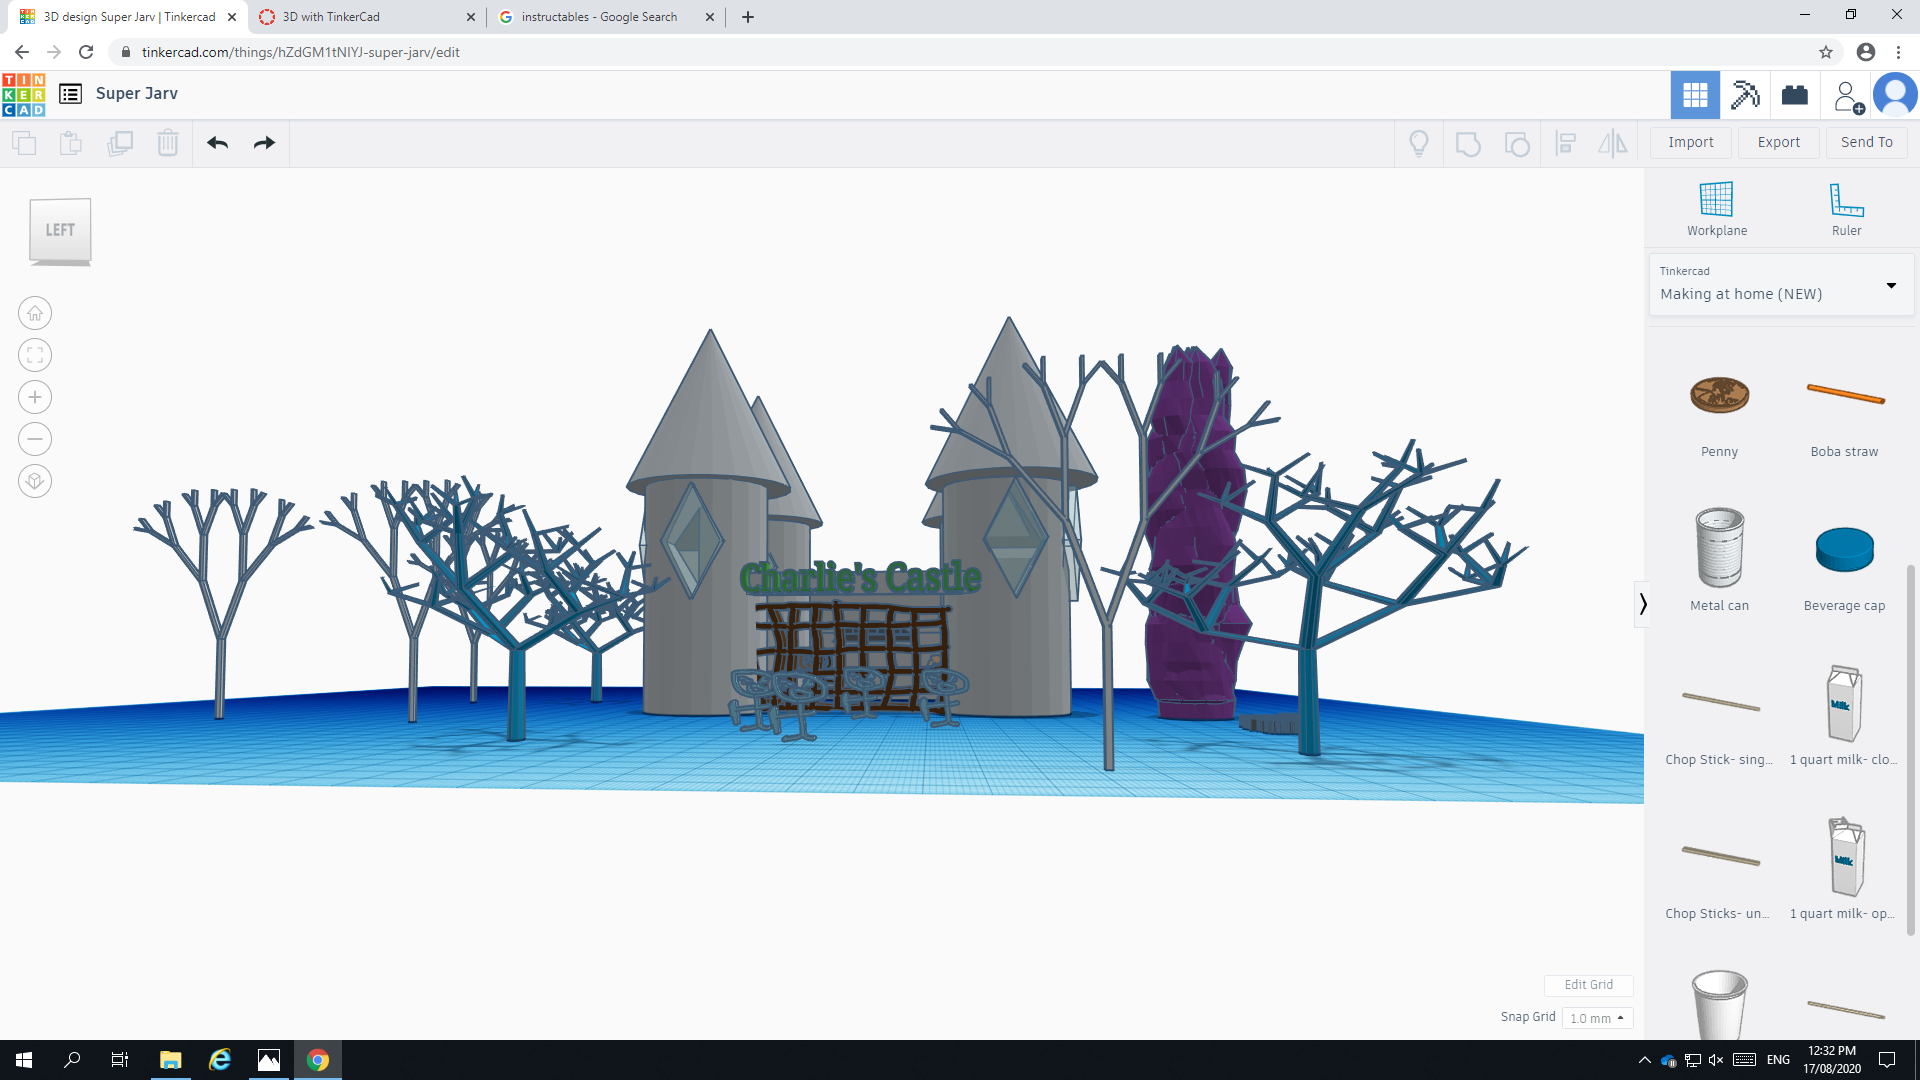Click the Export button
Viewport: 1920px width, 1080px height.
1779,143
